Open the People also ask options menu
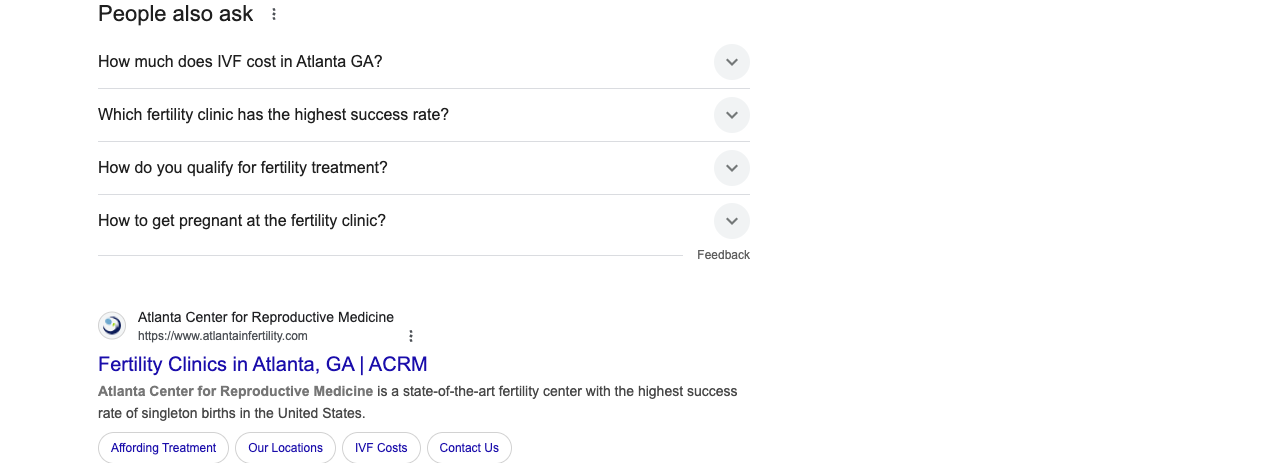Image resolution: width=1280 pixels, height=463 pixels. (274, 14)
